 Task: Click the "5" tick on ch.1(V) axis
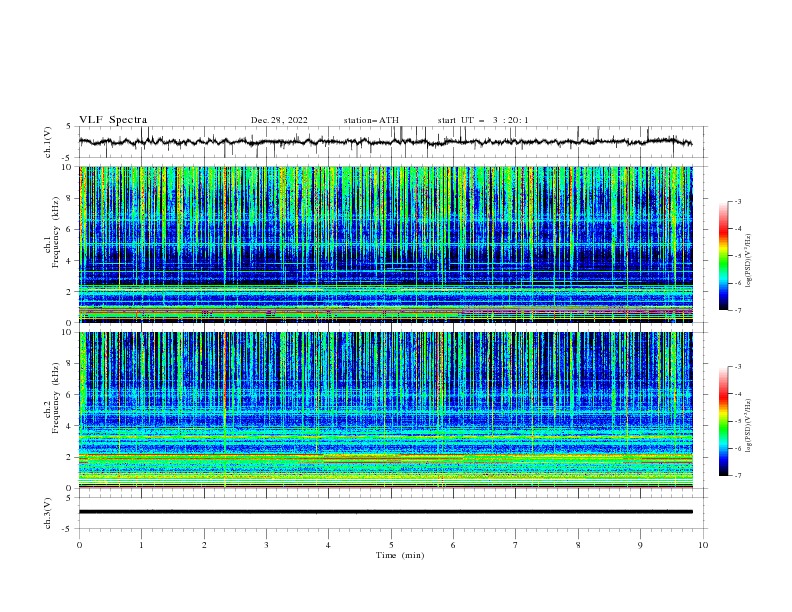[68, 126]
